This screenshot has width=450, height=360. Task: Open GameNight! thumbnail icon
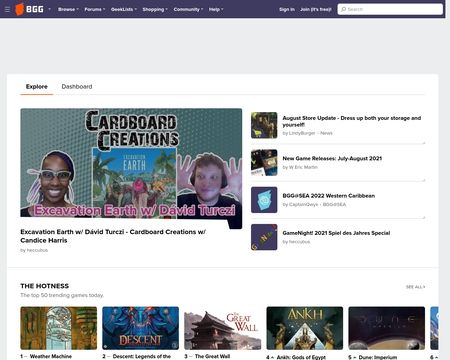pyautogui.click(x=264, y=237)
